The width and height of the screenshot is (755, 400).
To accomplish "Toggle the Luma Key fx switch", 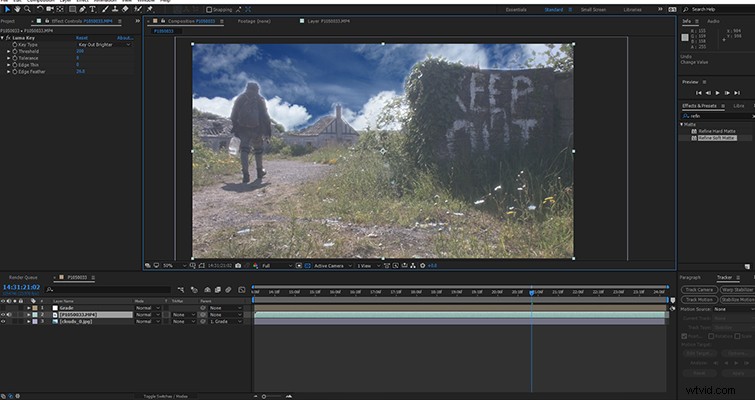I will [8, 38].
